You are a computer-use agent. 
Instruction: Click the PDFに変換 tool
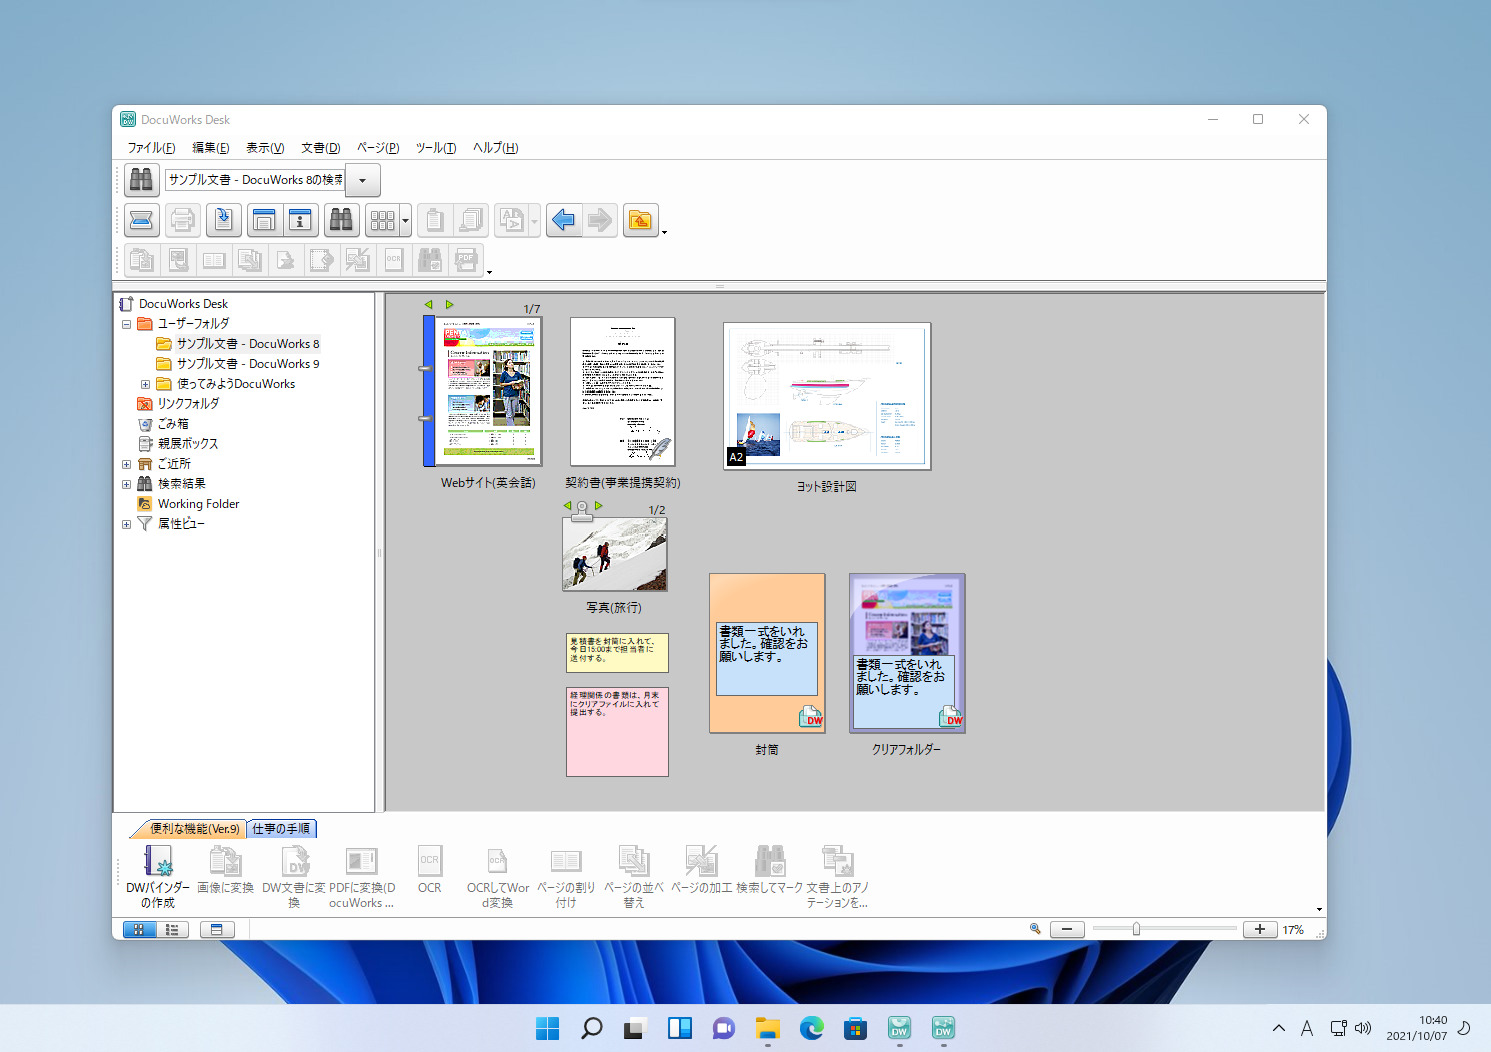(x=361, y=872)
